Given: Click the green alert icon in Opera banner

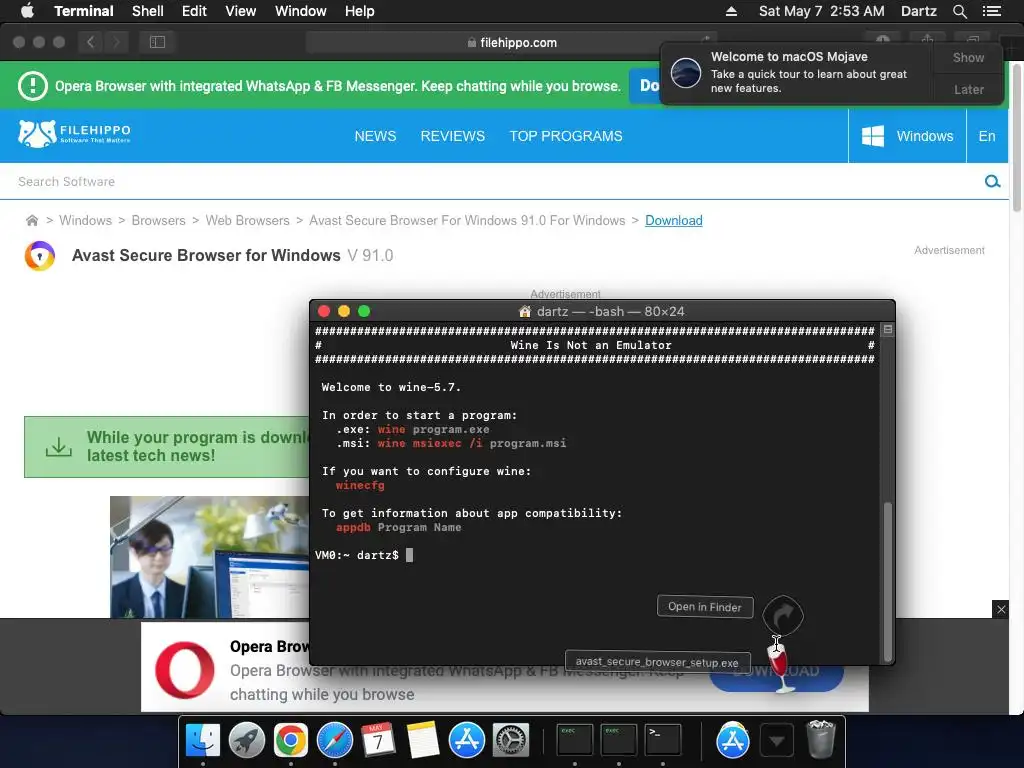Looking at the screenshot, I should coord(33,86).
